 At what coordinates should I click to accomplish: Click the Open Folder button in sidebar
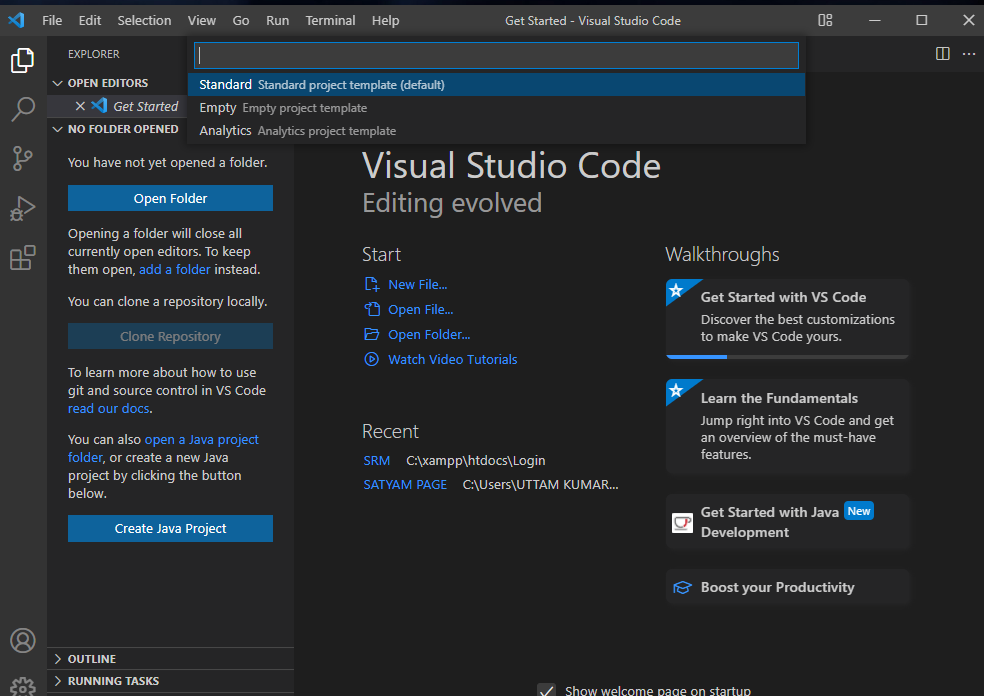coord(170,198)
